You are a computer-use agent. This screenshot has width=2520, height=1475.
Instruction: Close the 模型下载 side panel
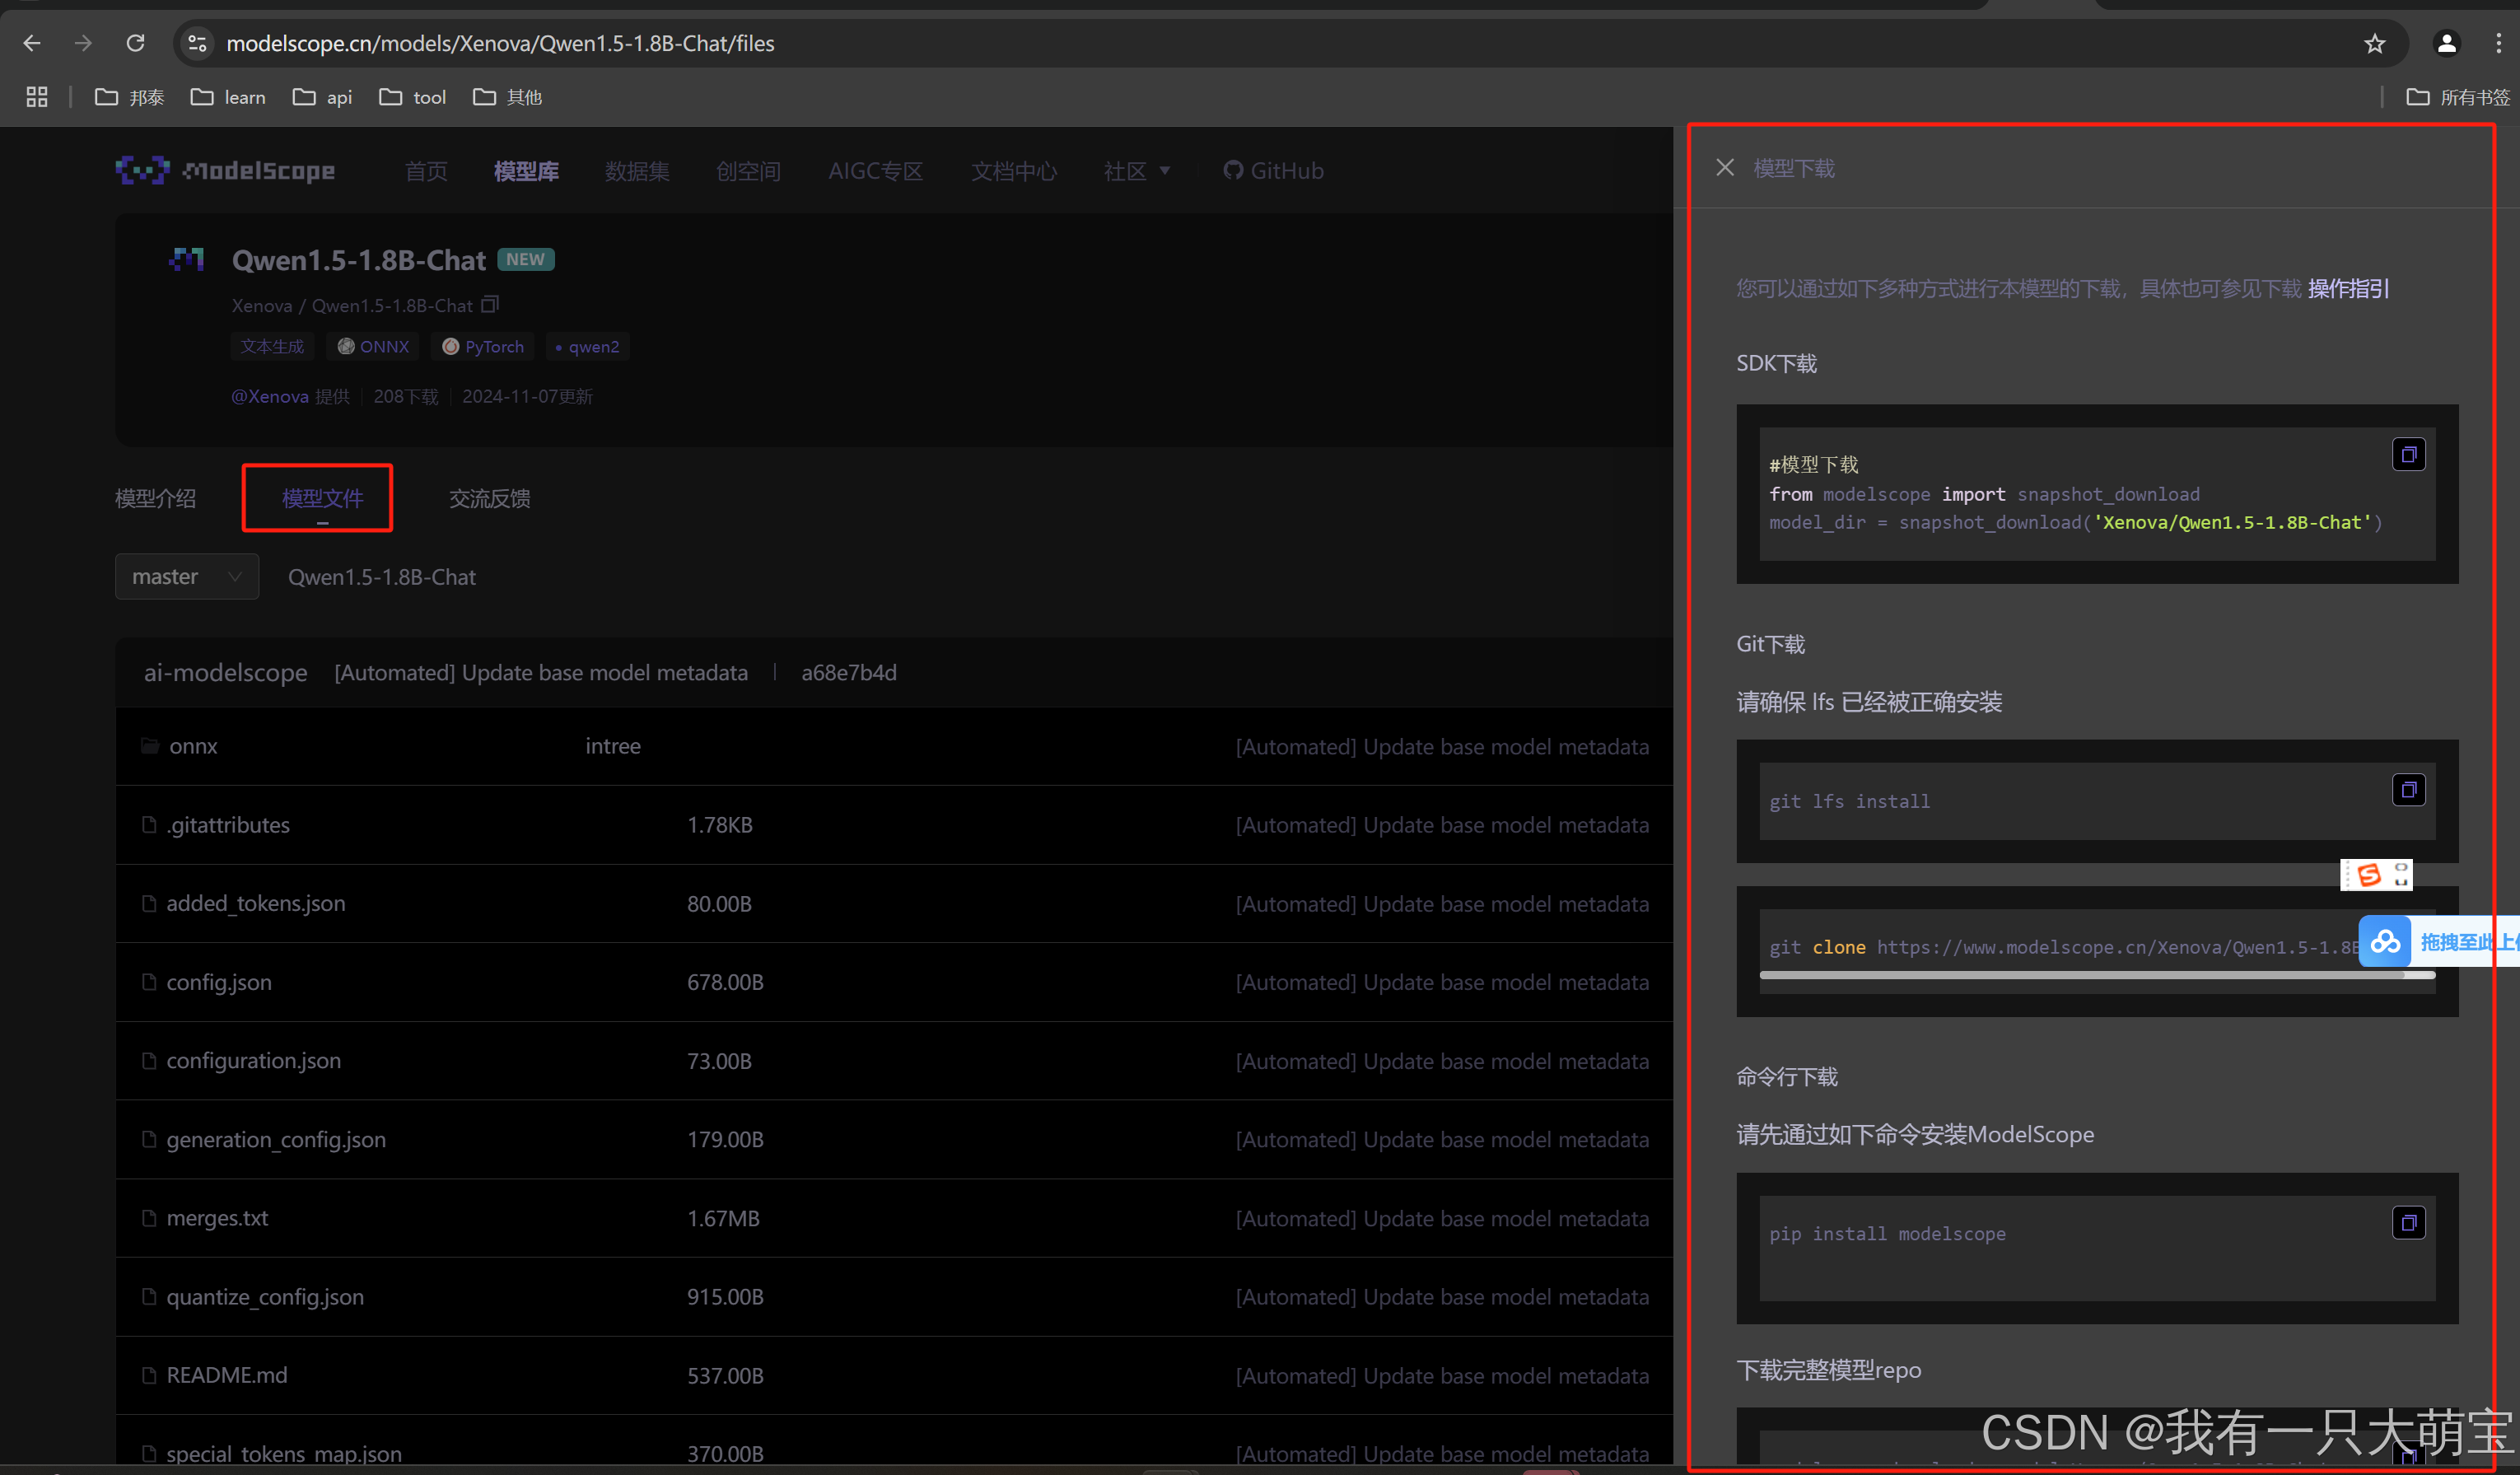point(1725,168)
